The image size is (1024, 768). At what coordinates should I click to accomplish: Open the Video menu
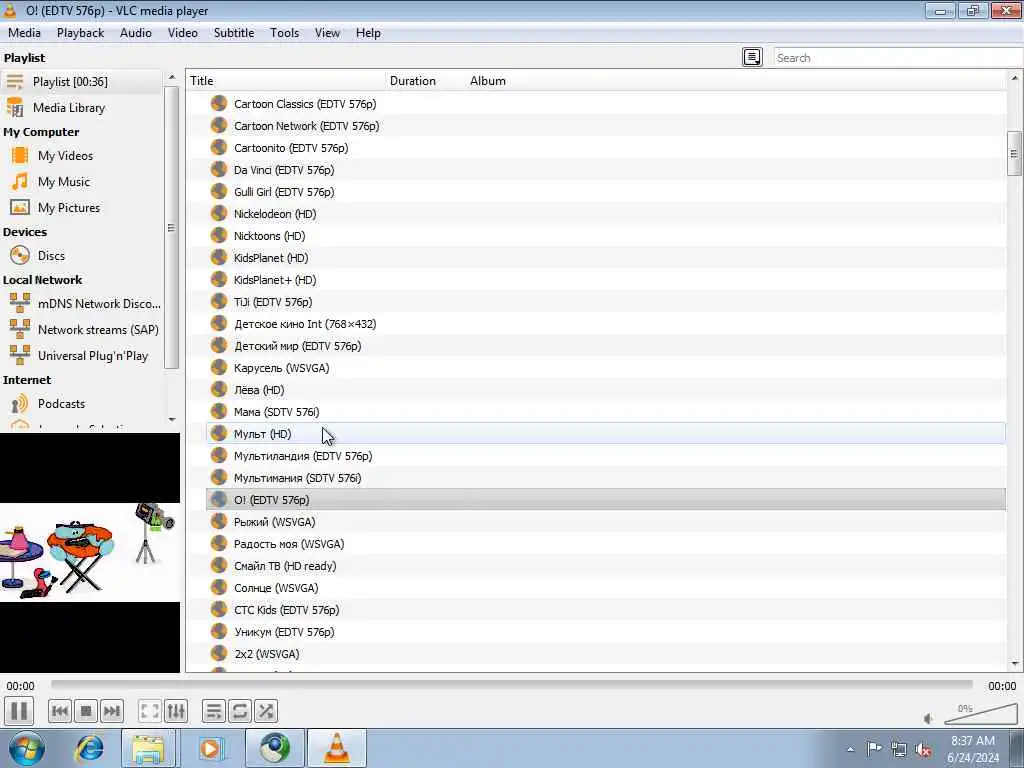click(x=183, y=33)
